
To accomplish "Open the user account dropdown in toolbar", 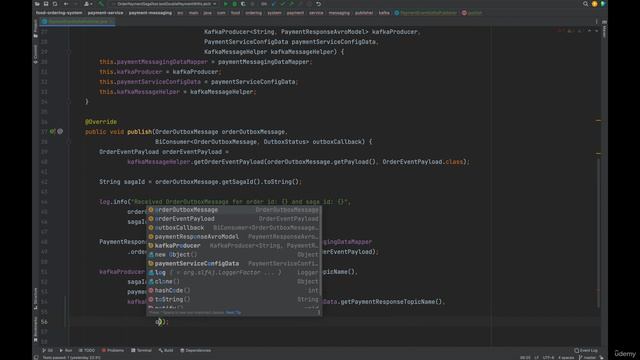I will [87, 4].
